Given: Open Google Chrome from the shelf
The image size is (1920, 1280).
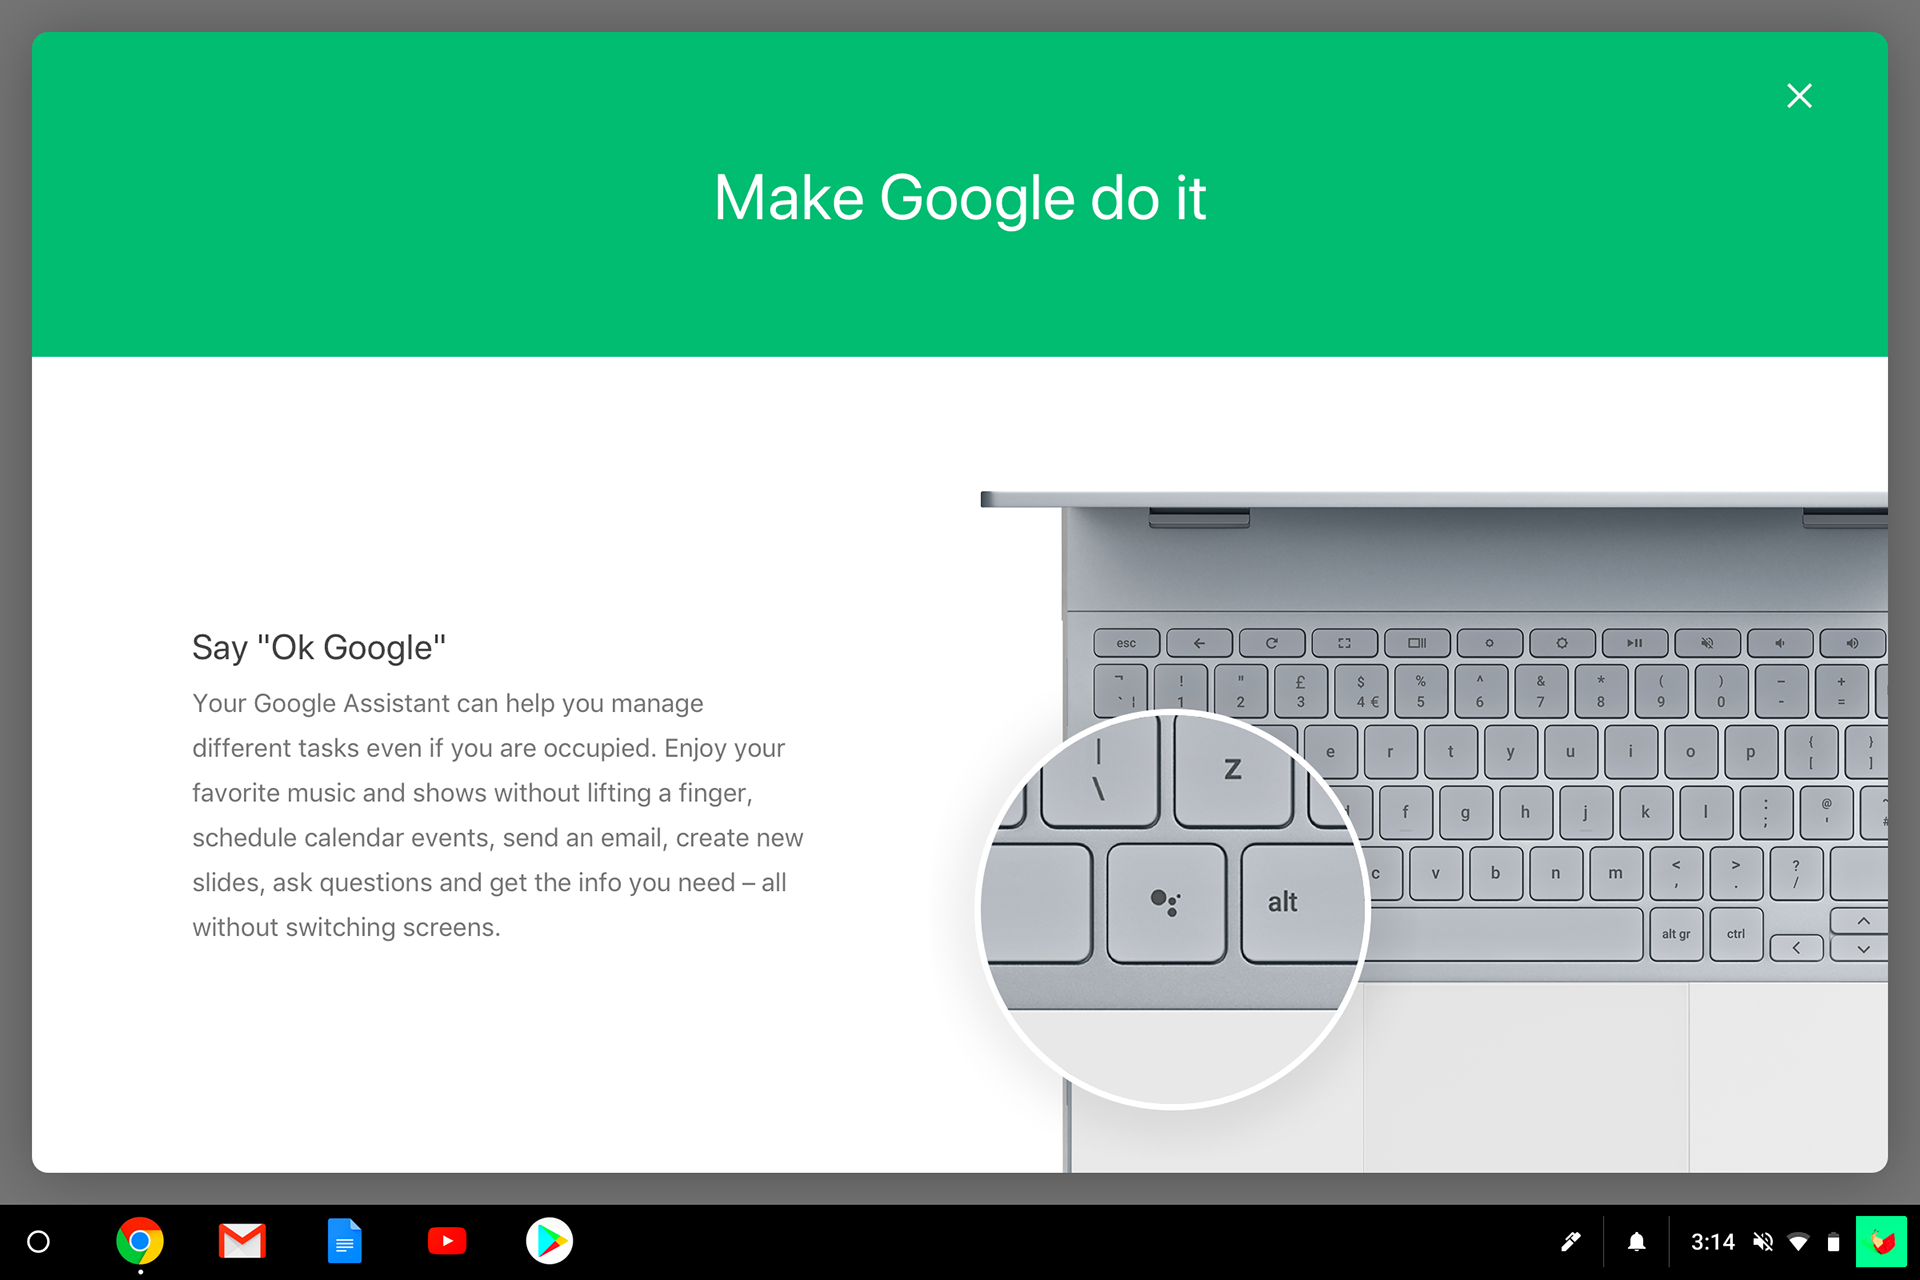Looking at the screenshot, I should (x=140, y=1241).
